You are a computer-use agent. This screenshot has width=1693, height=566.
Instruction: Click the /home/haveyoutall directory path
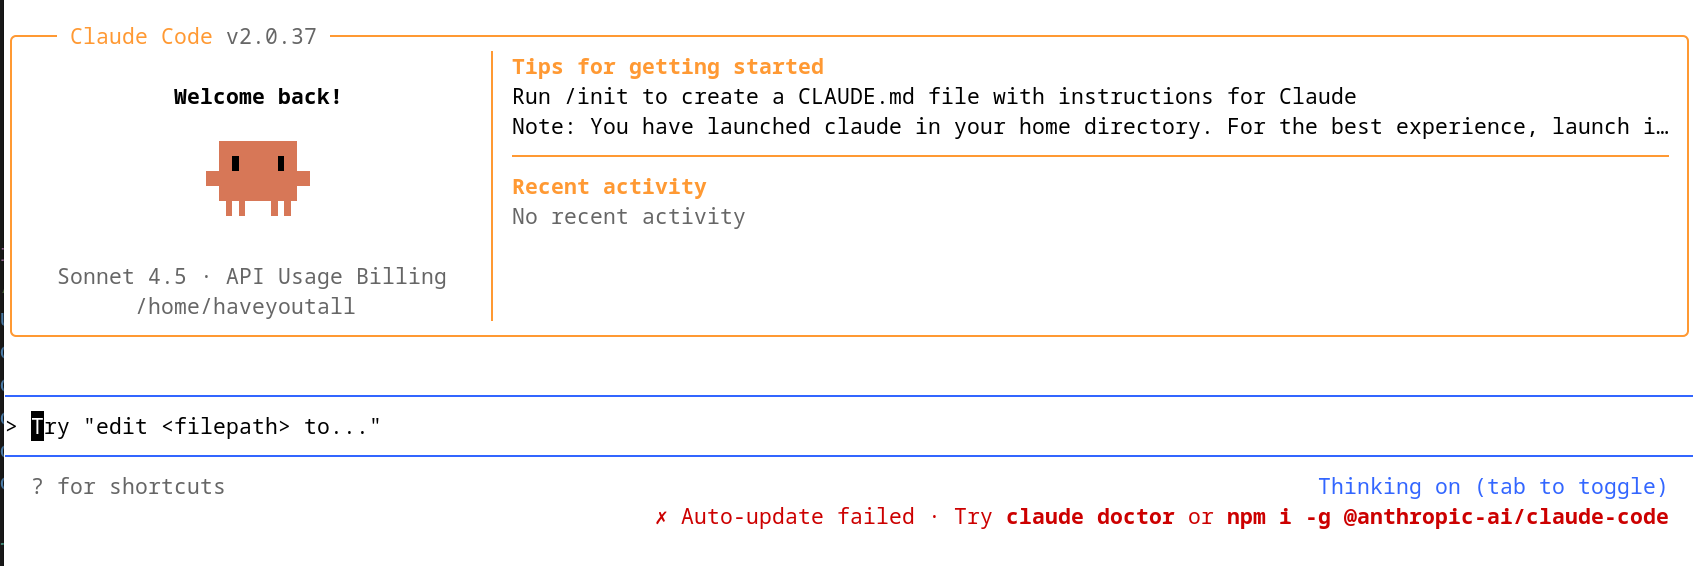(245, 307)
